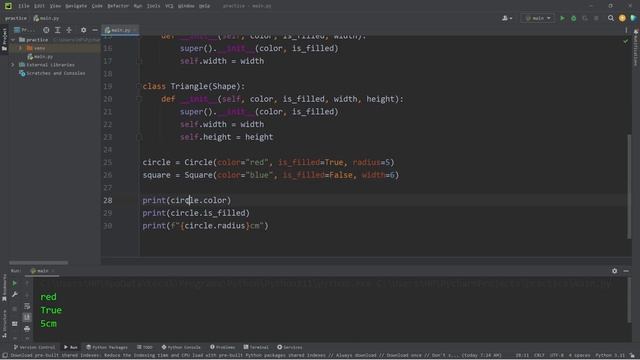
Task: Click CRLF line separator in status bar
Action: (539, 356)
